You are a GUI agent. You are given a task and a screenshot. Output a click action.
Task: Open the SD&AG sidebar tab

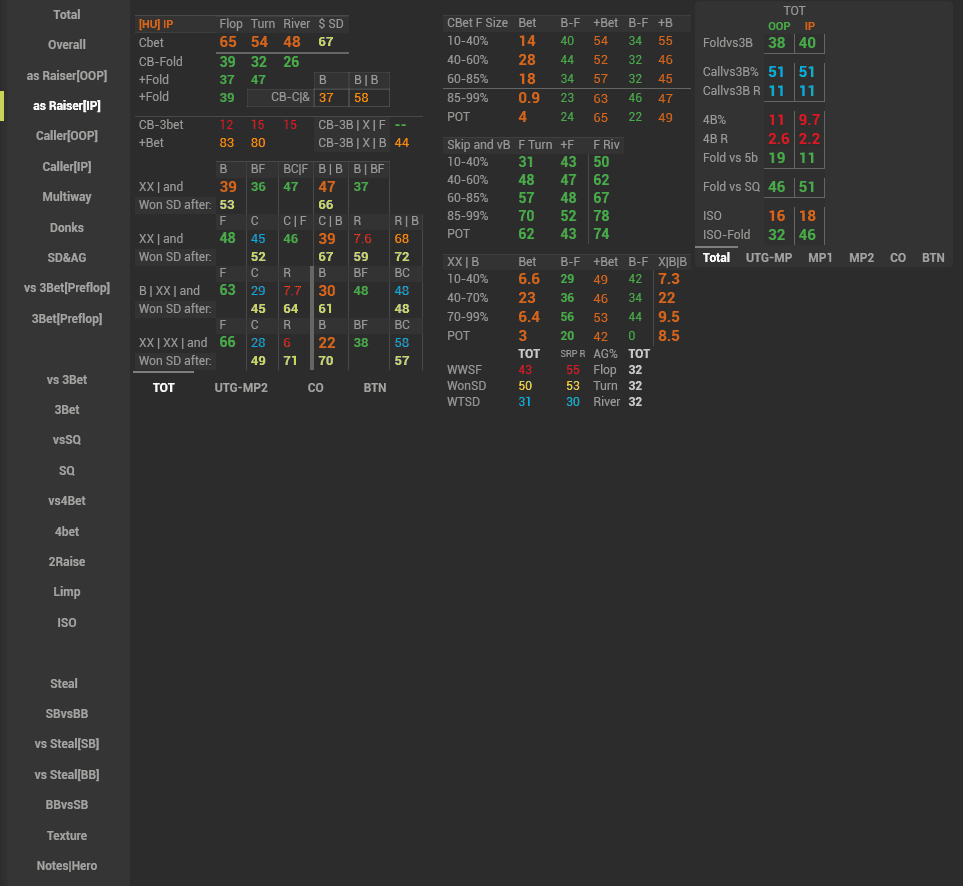(66, 258)
